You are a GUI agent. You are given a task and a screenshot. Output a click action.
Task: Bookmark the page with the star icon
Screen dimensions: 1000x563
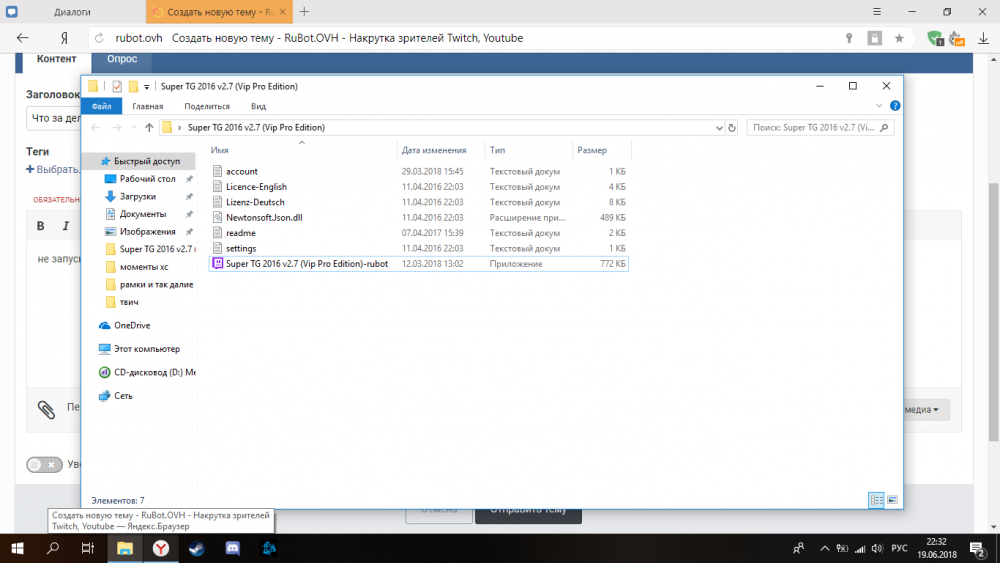coord(899,38)
